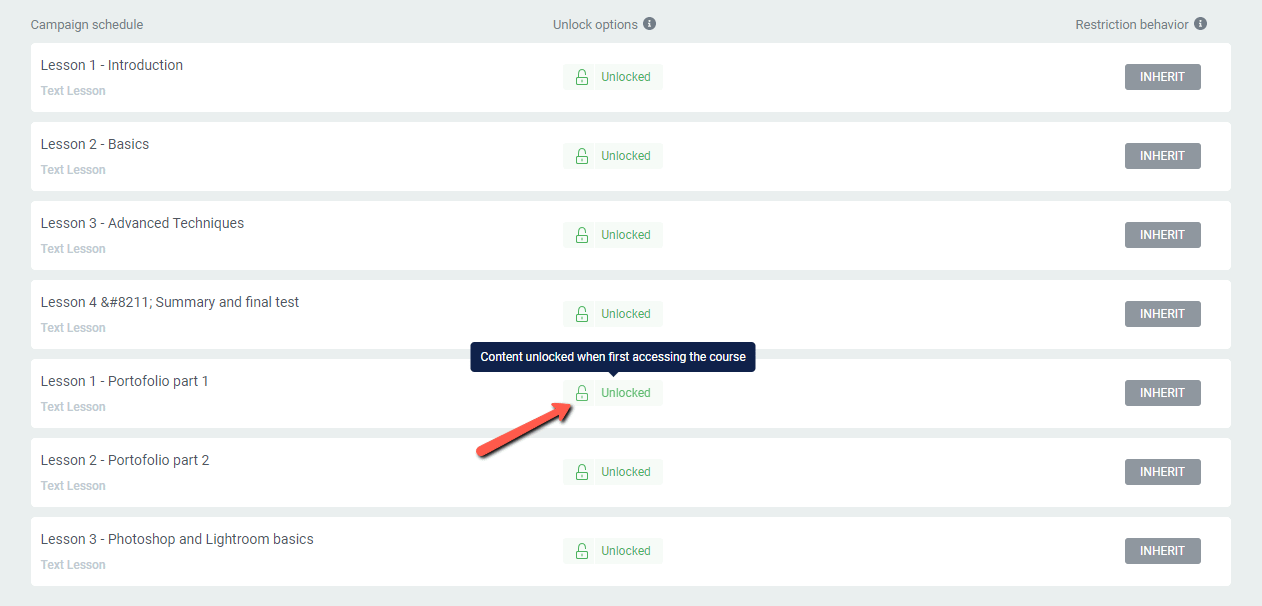Click the lock icon for Lesson 2 - Portofolio part 2
The width and height of the screenshot is (1262, 606).
pos(581,472)
